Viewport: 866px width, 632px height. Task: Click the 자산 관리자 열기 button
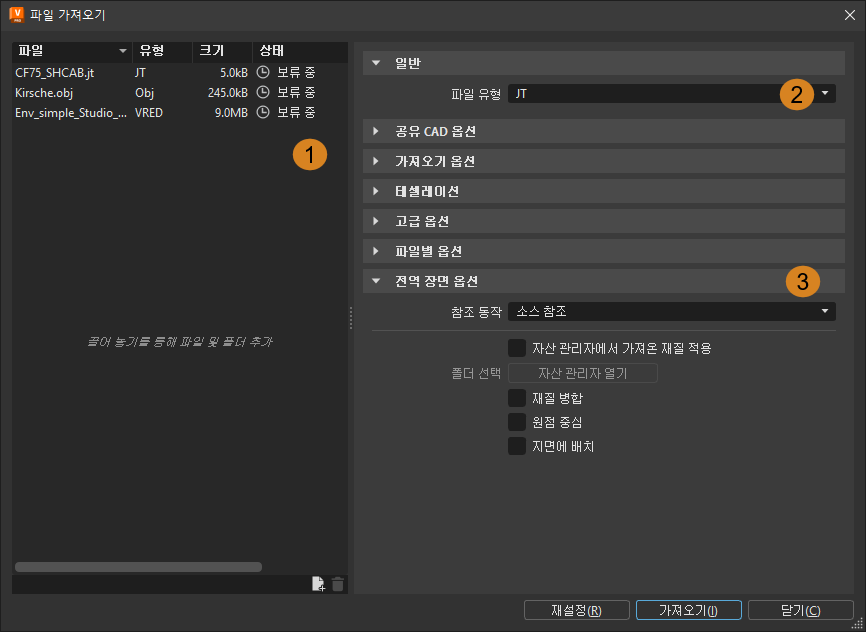[x=583, y=373]
